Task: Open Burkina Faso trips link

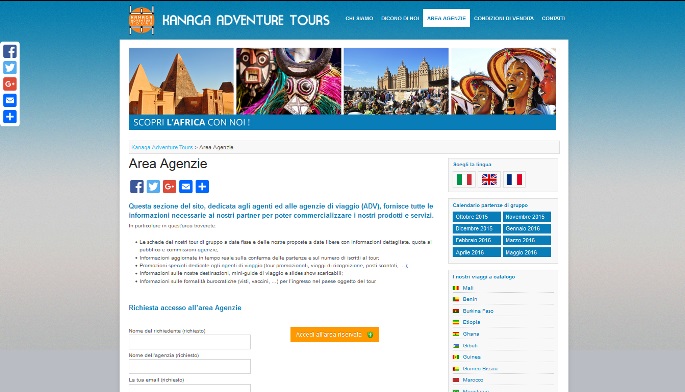Action: [x=478, y=311]
